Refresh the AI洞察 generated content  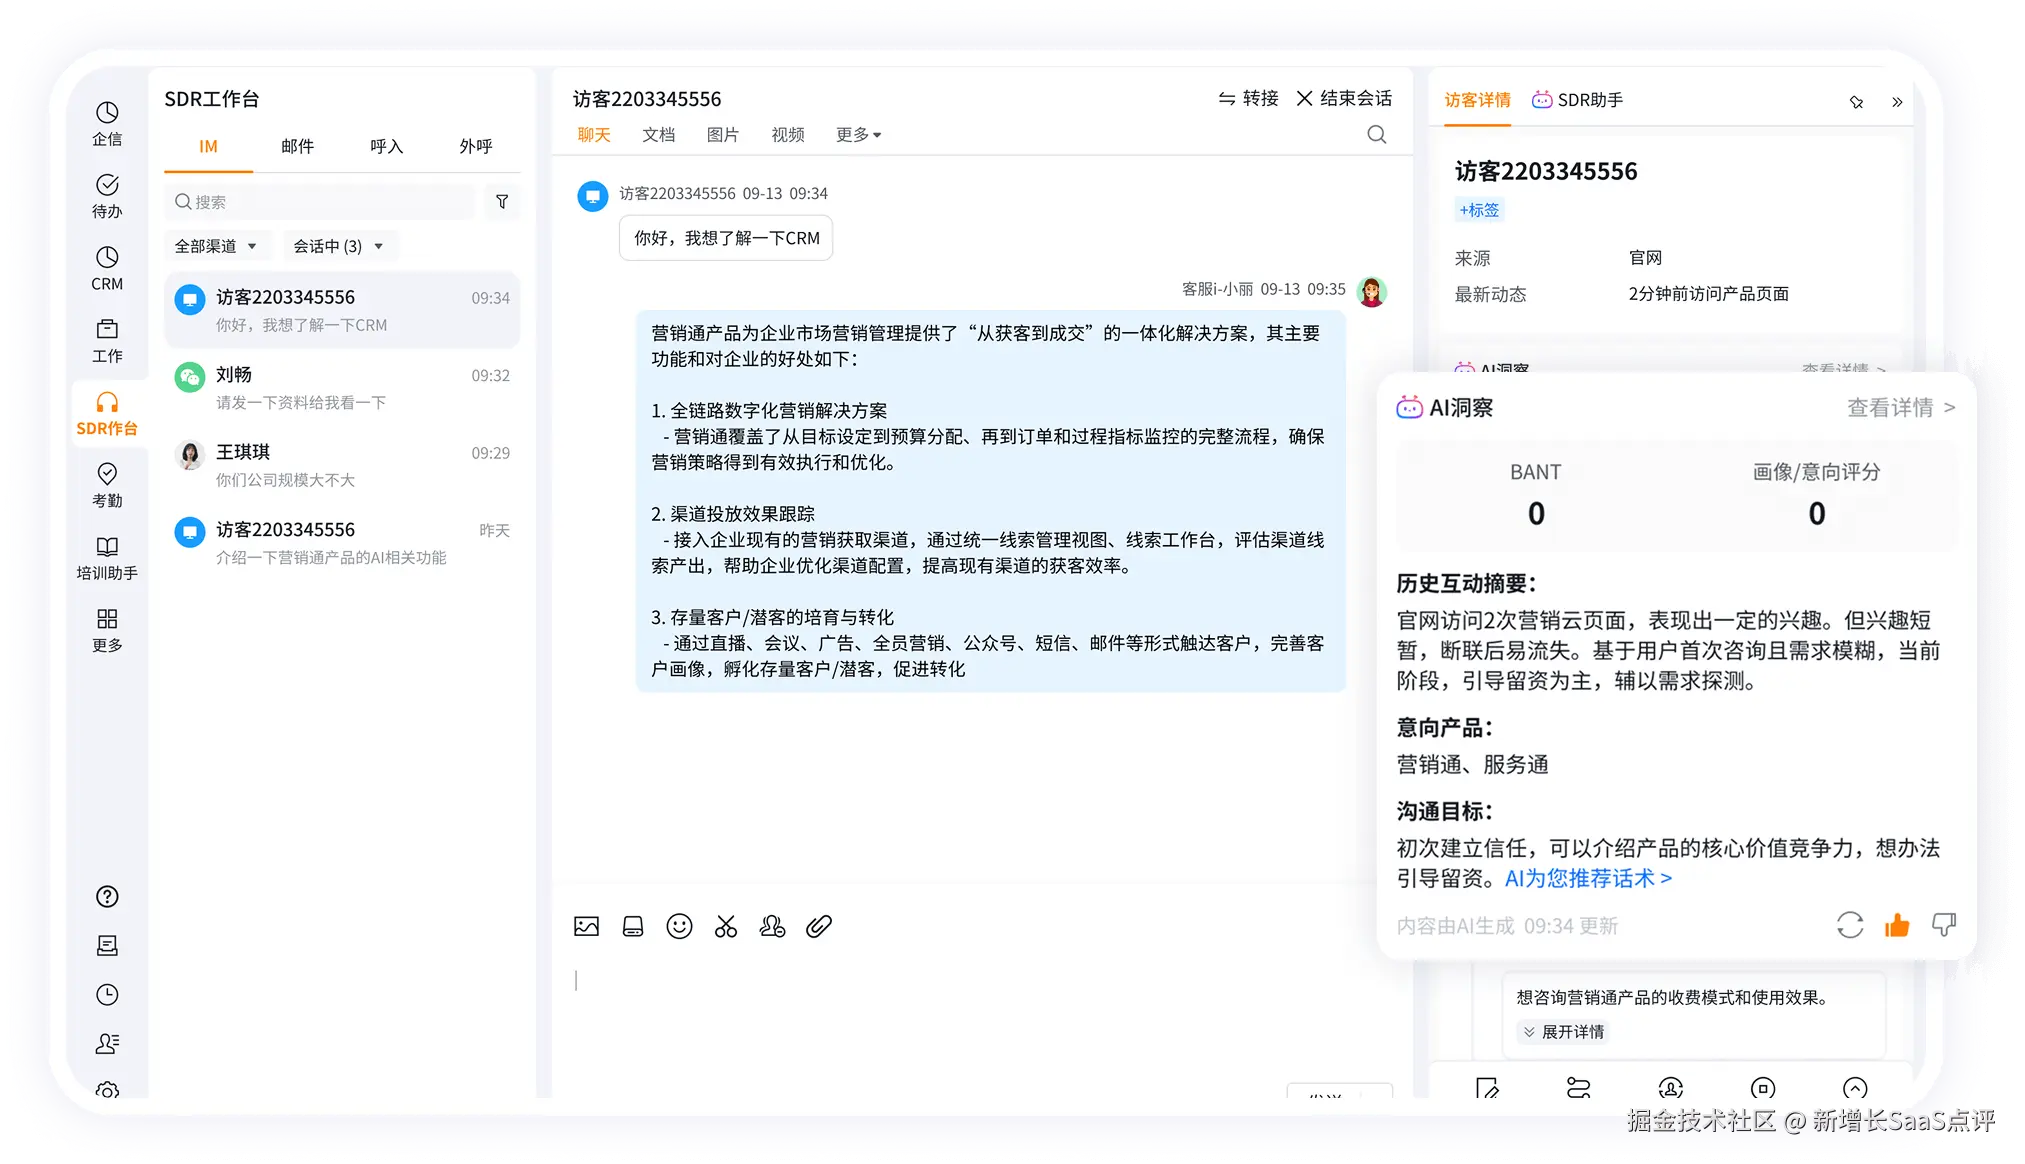pyautogui.click(x=1849, y=925)
